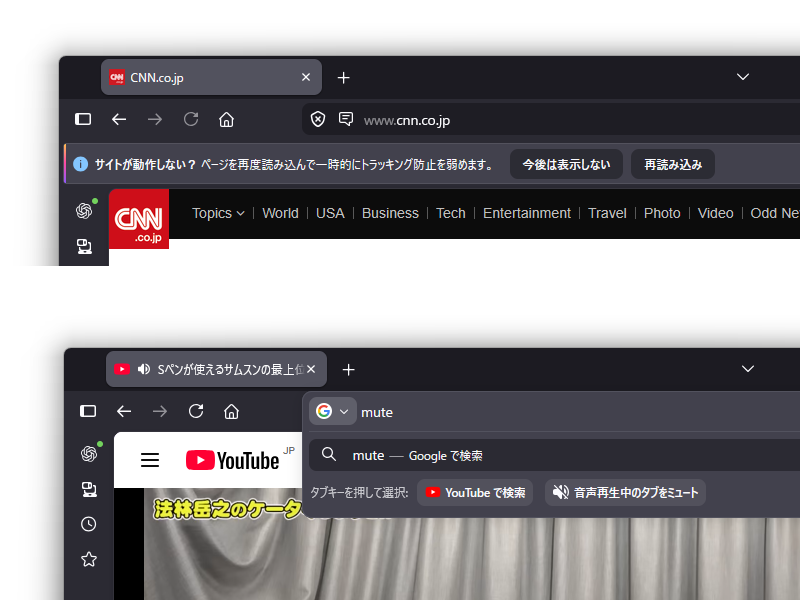Screen dimensions: 800x600
Task: Go forward in the YouTube window
Action: pos(160,411)
